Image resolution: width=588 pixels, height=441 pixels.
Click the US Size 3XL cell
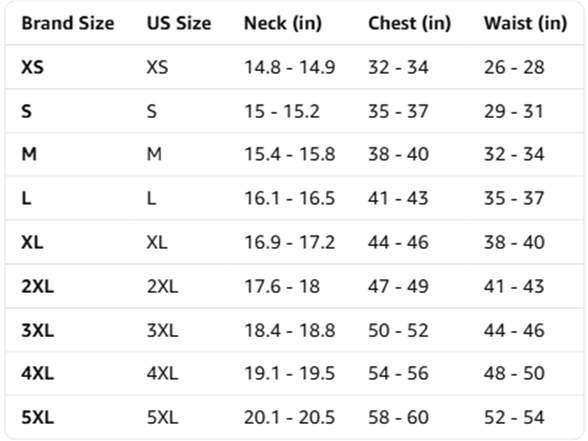coord(162,331)
